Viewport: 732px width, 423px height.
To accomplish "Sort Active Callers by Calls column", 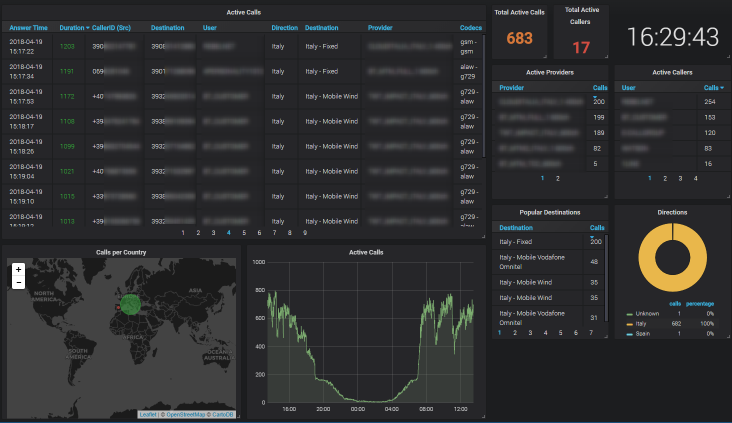I will (714, 88).
